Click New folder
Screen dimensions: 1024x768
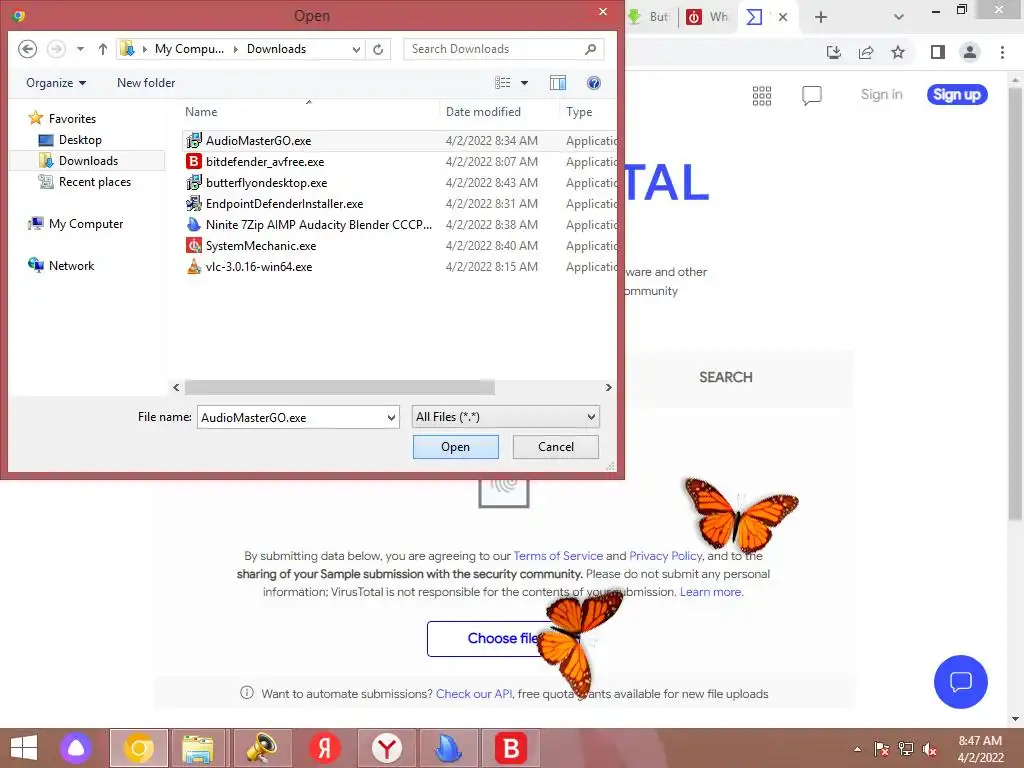(x=146, y=83)
